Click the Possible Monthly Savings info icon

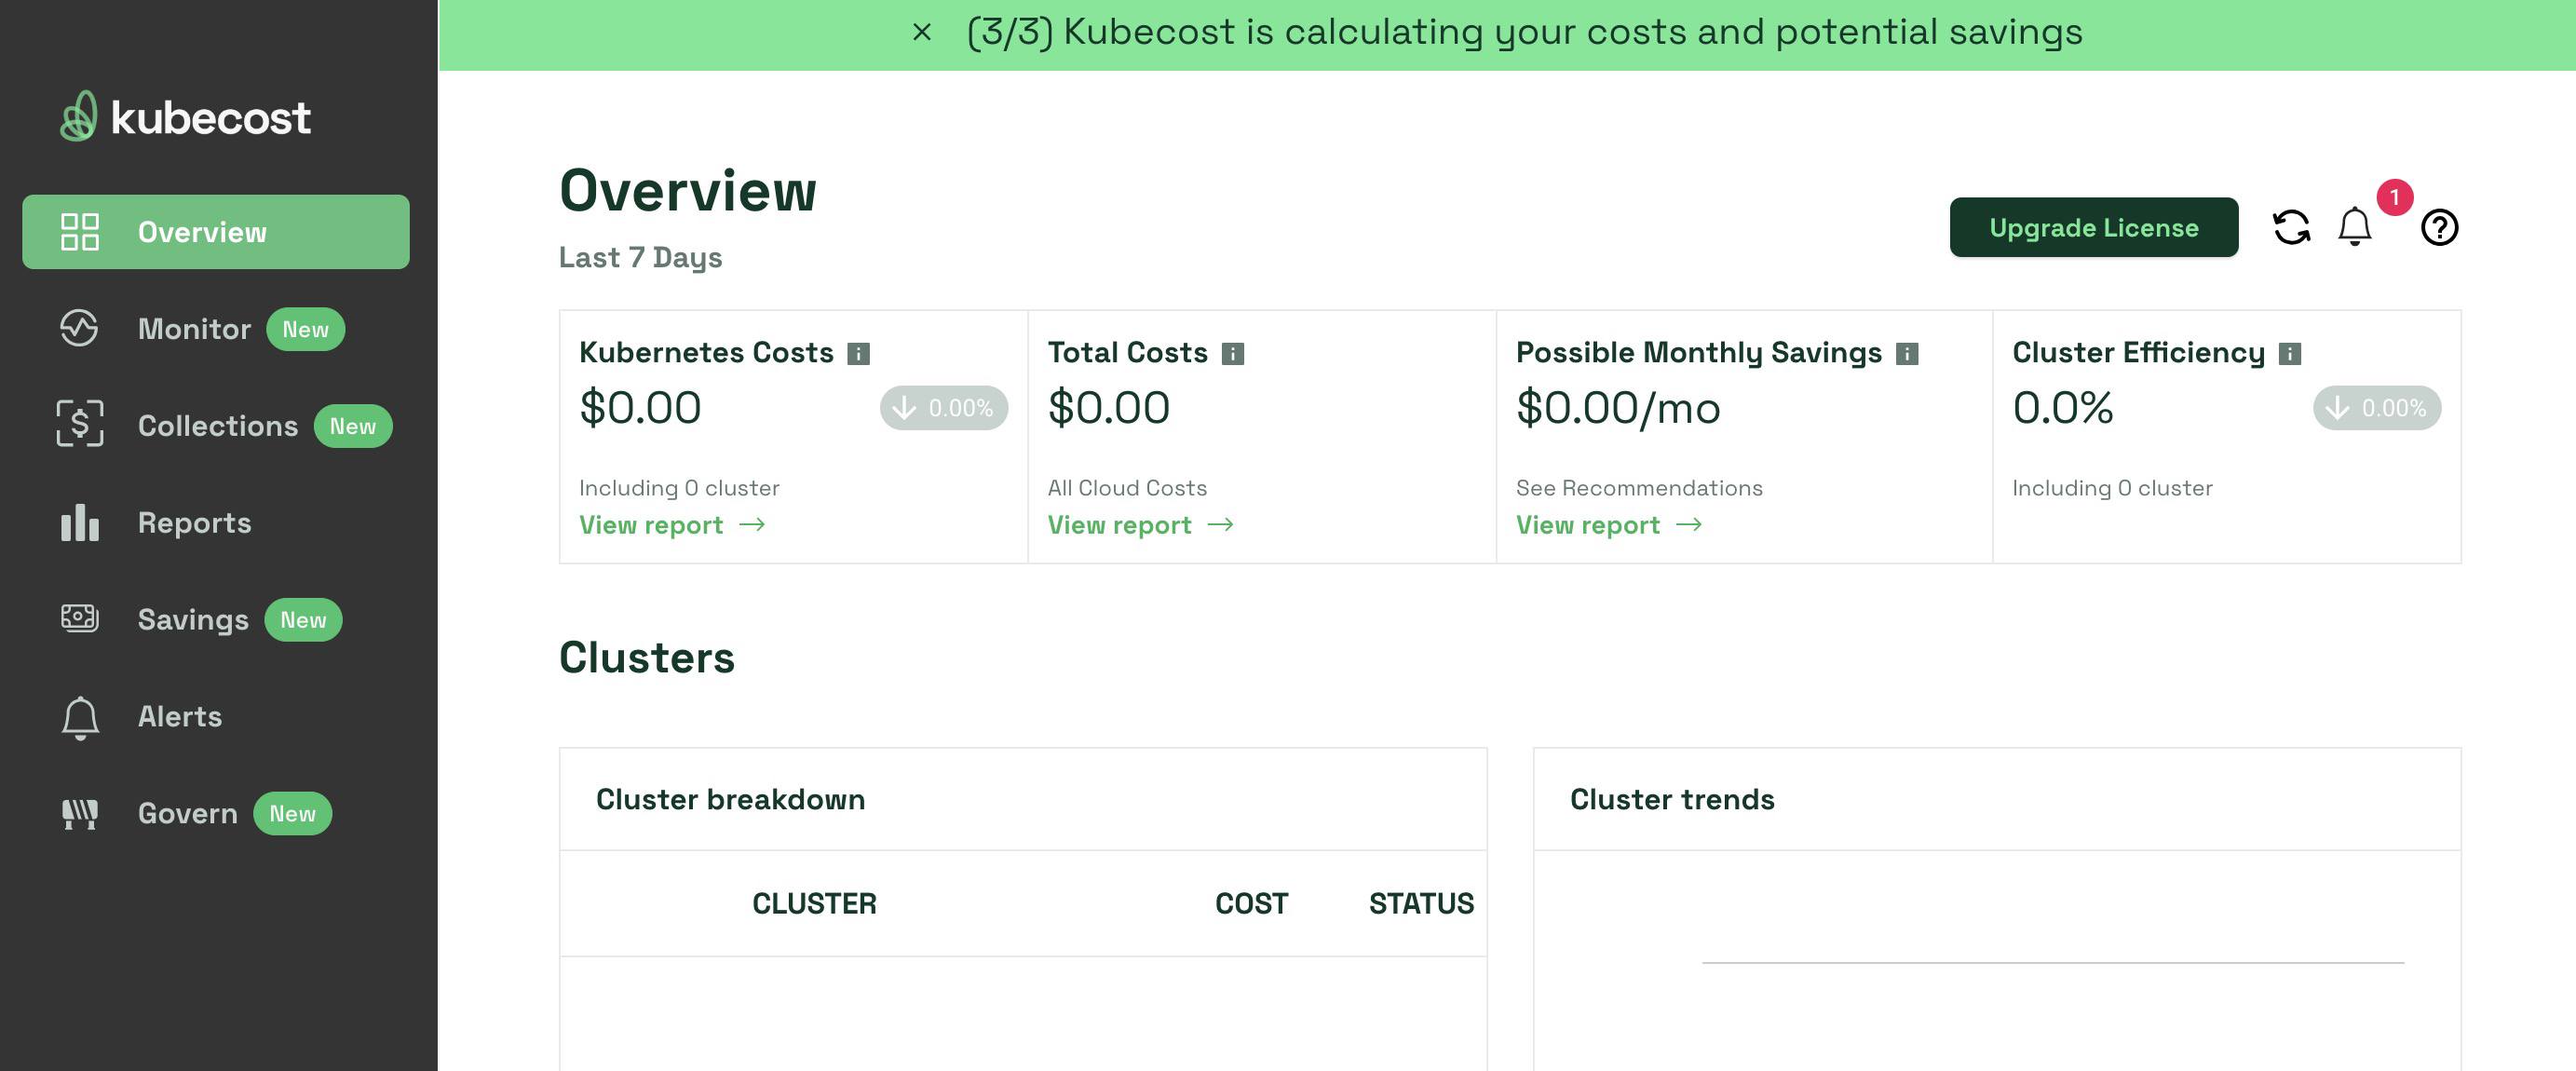(x=1906, y=352)
